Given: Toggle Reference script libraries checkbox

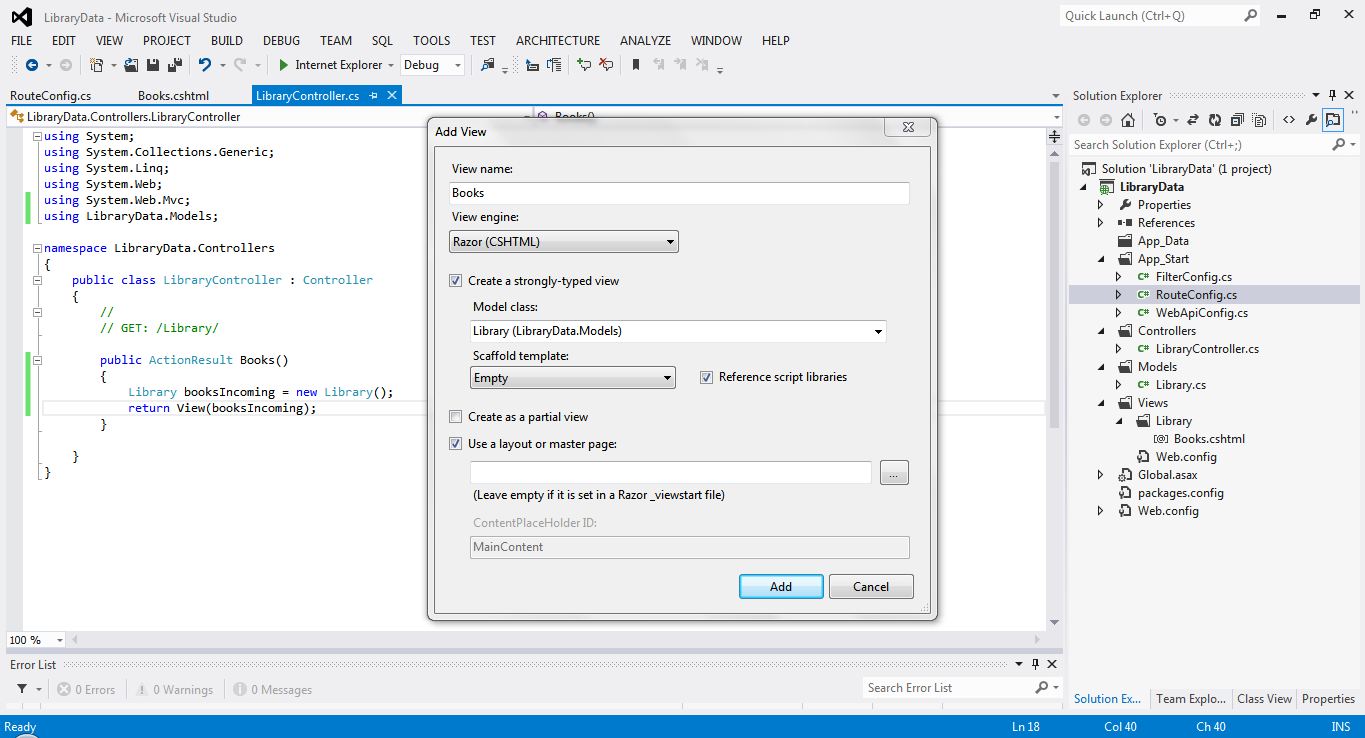Looking at the screenshot, I should [x=707, y=377].
